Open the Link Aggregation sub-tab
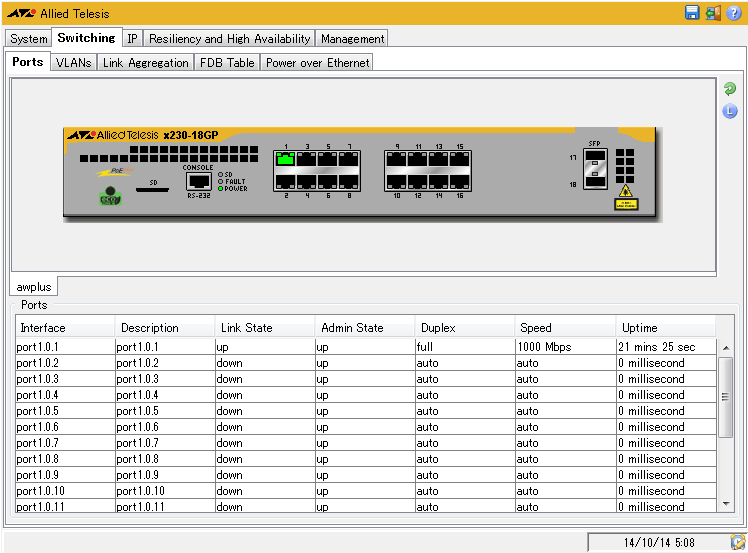 (145, 63)
